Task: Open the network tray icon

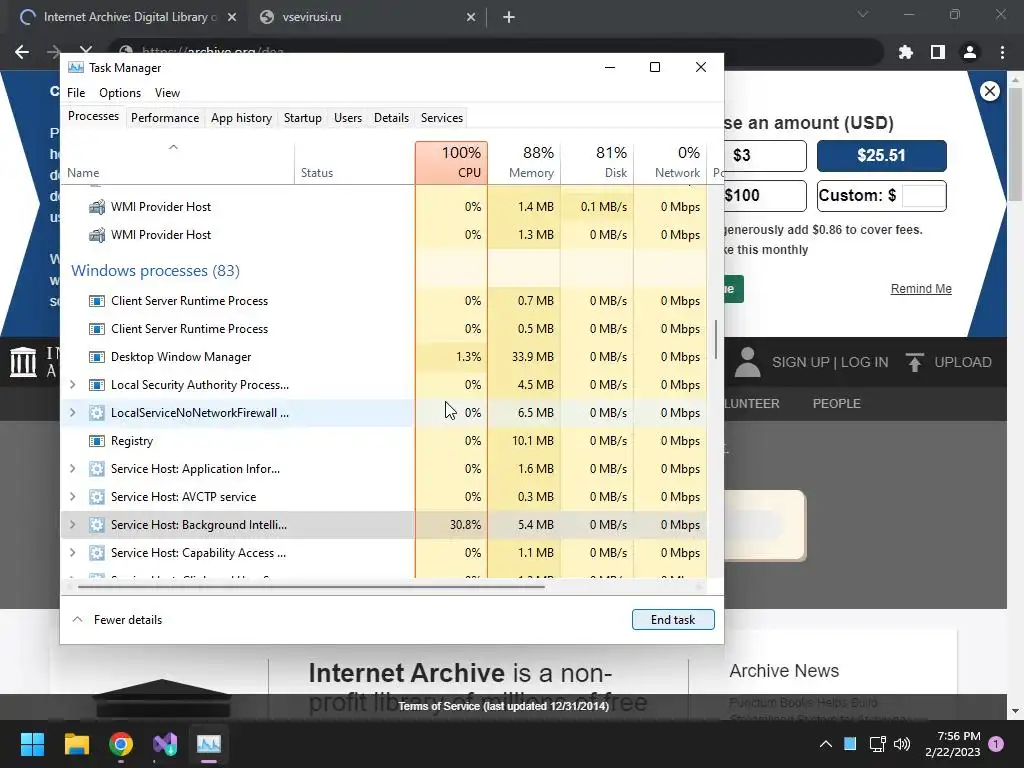Action: (877, 744)
